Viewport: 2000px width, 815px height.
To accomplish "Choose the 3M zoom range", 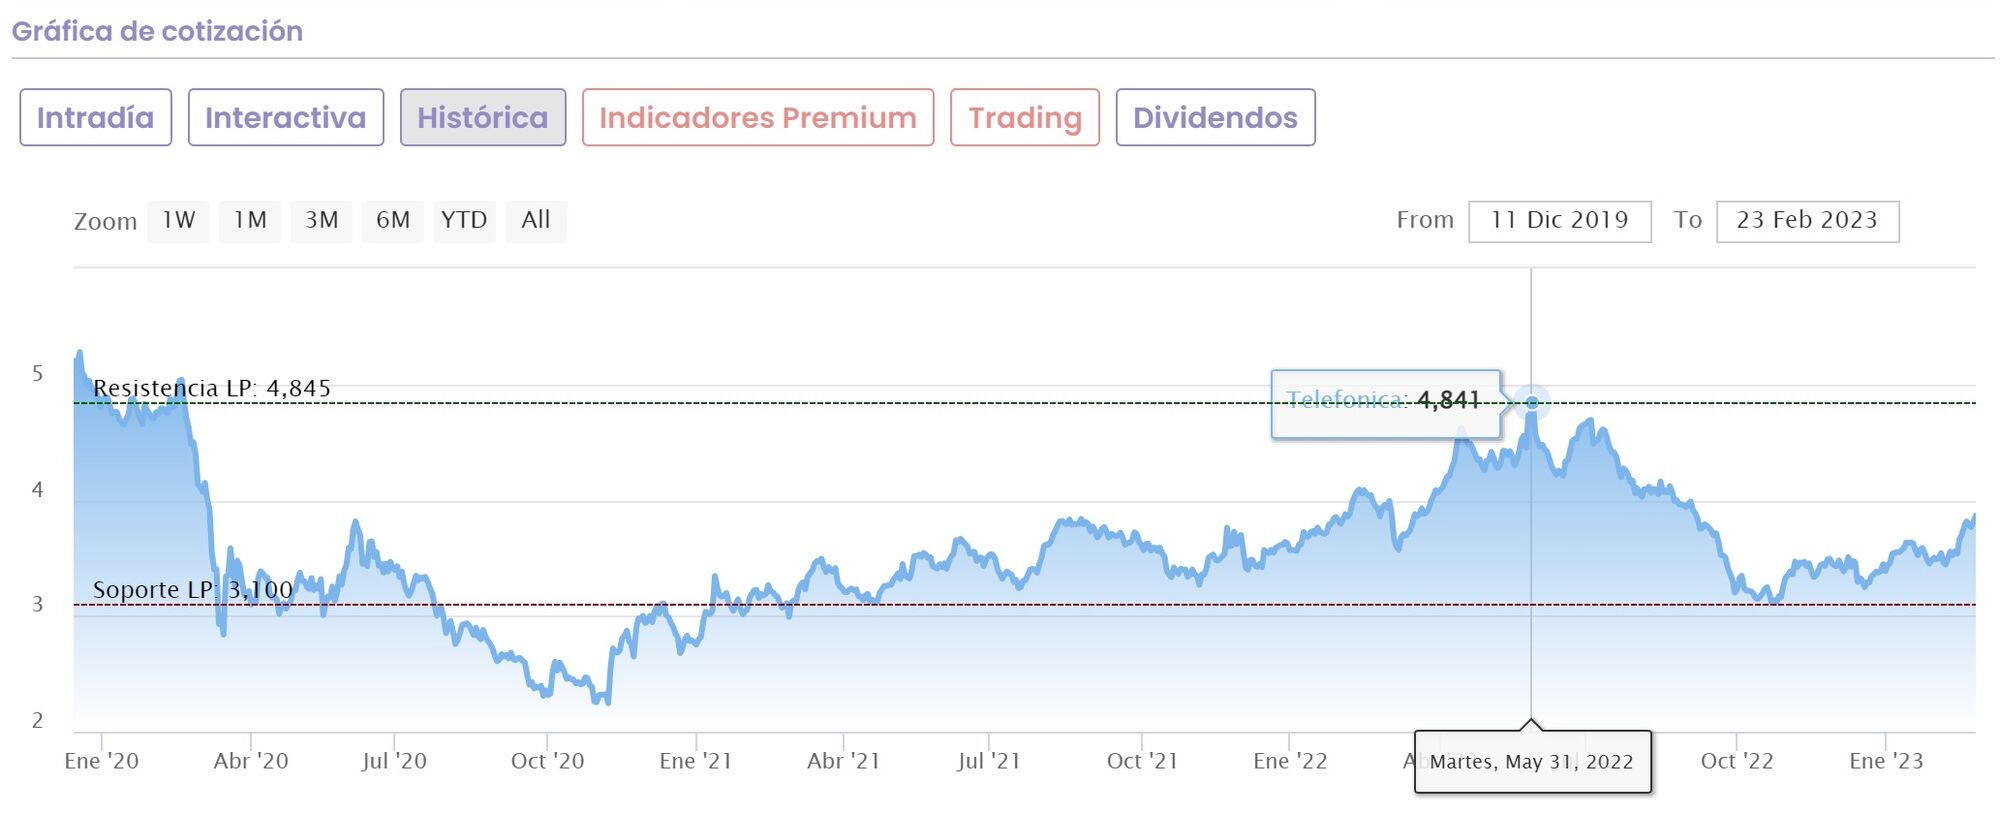I will click(x=322, y=221).
